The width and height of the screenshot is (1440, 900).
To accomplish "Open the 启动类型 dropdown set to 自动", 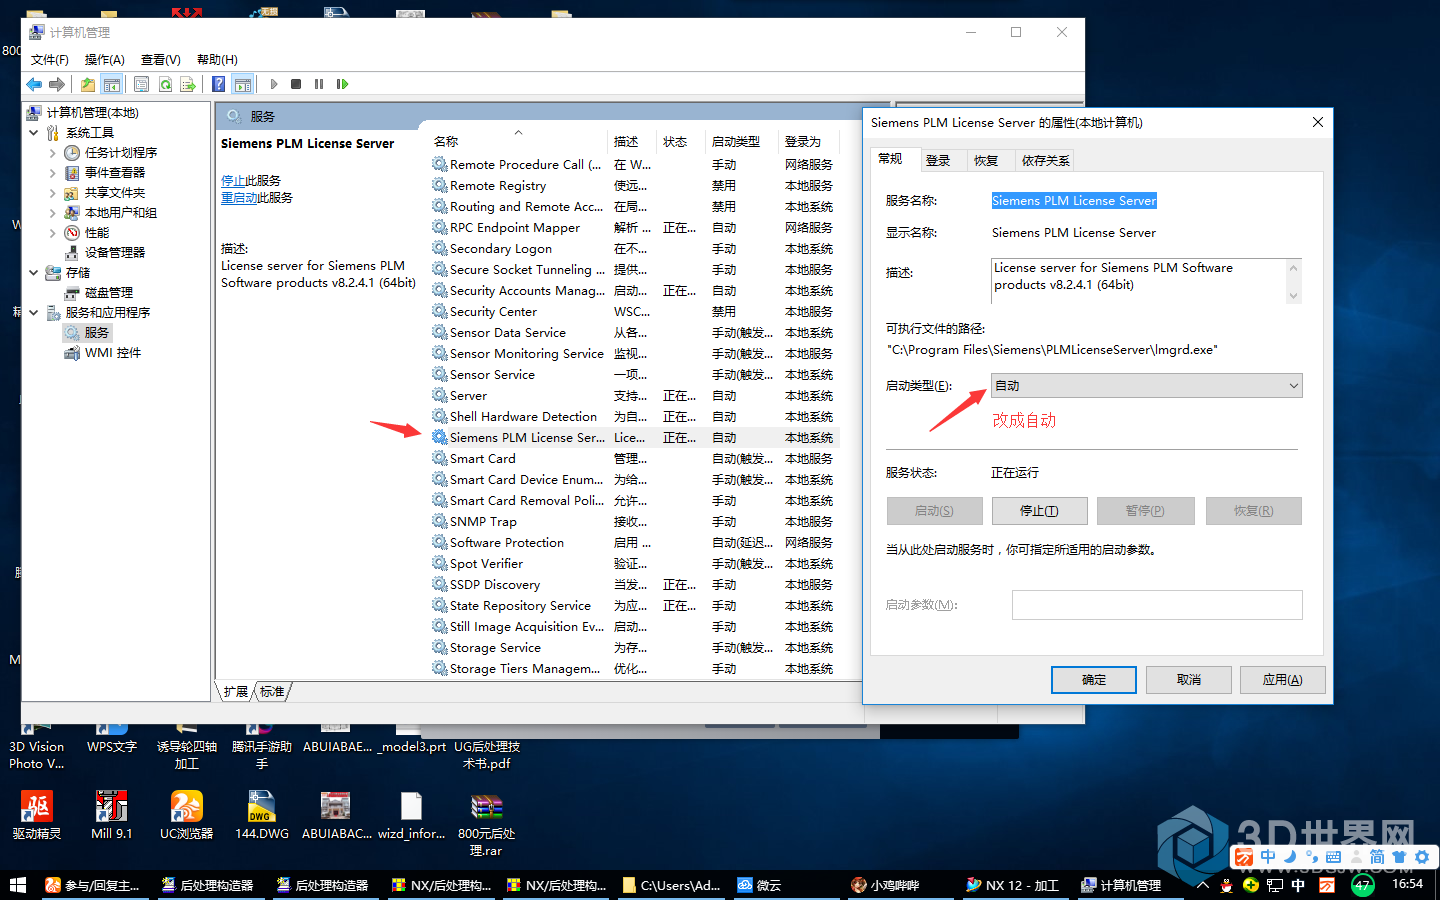I will [1147, 386].
